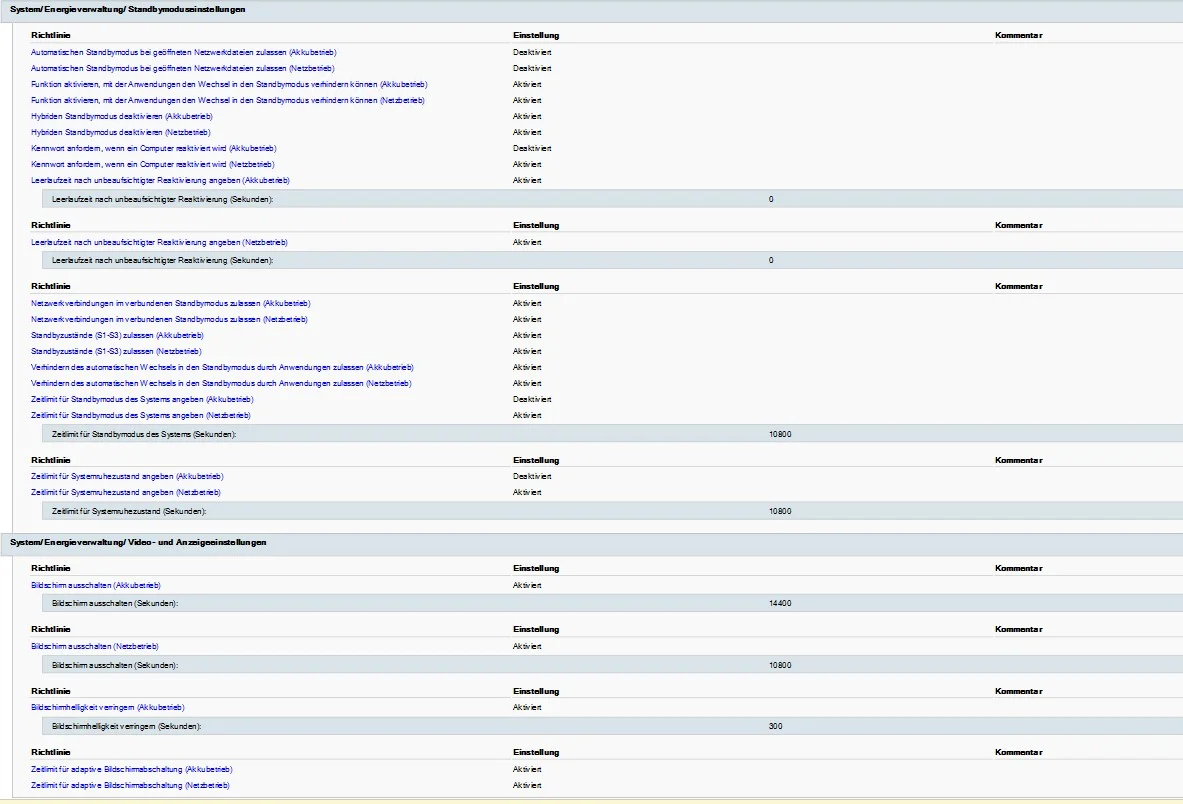
Task: Open 'Funktion aktivieren, mit der Anwendungen…' (Akkubetrieb) link
Action: point(229,84)
